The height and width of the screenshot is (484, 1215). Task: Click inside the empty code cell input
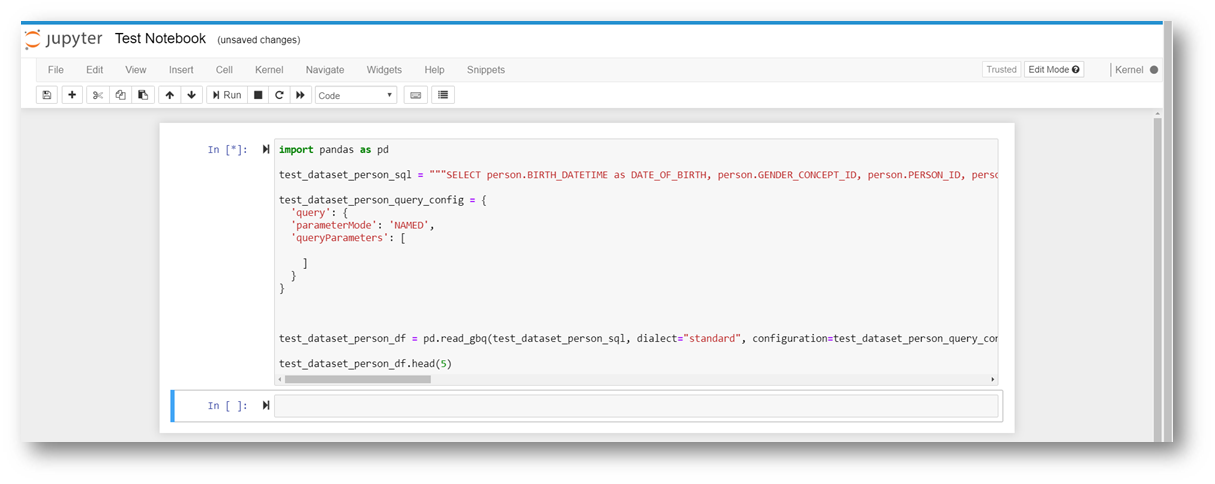(636, 405)
